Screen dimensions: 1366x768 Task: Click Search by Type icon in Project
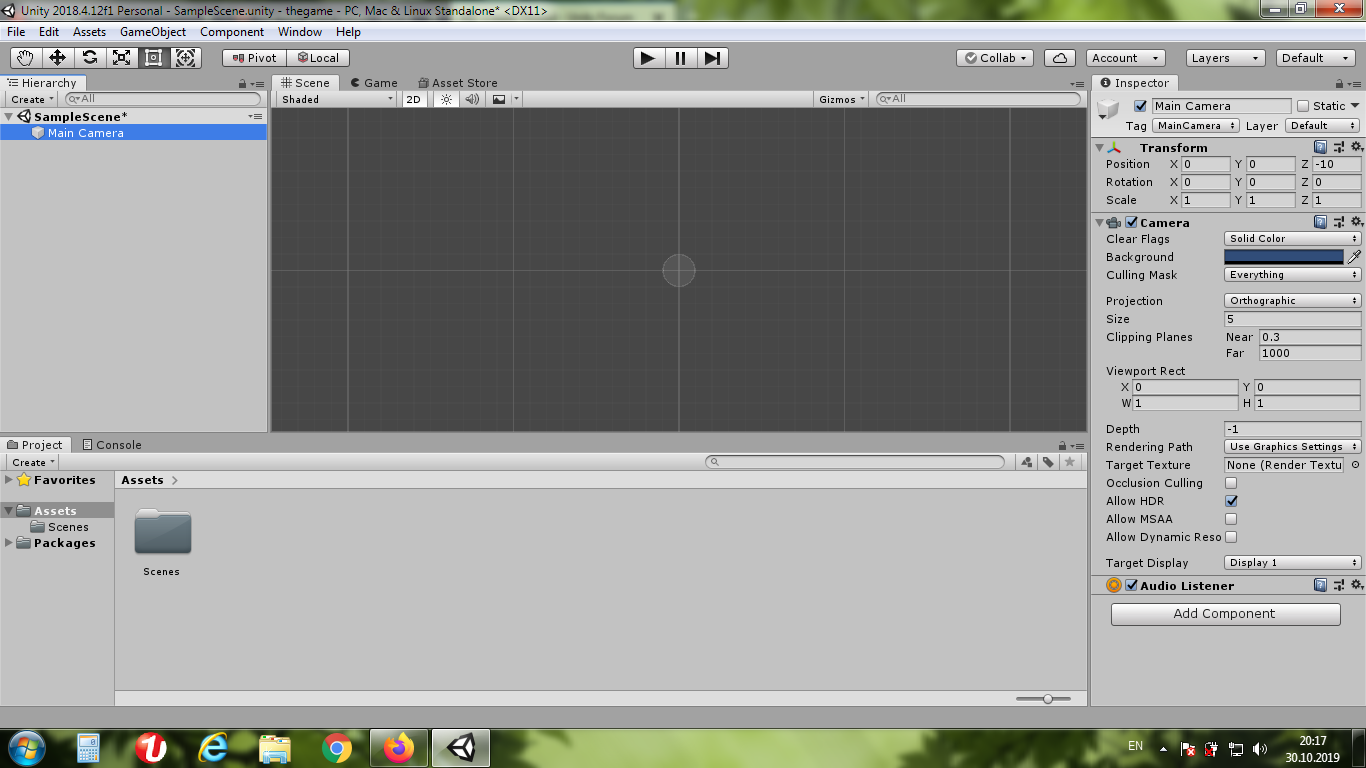[x=1027, y=462]
